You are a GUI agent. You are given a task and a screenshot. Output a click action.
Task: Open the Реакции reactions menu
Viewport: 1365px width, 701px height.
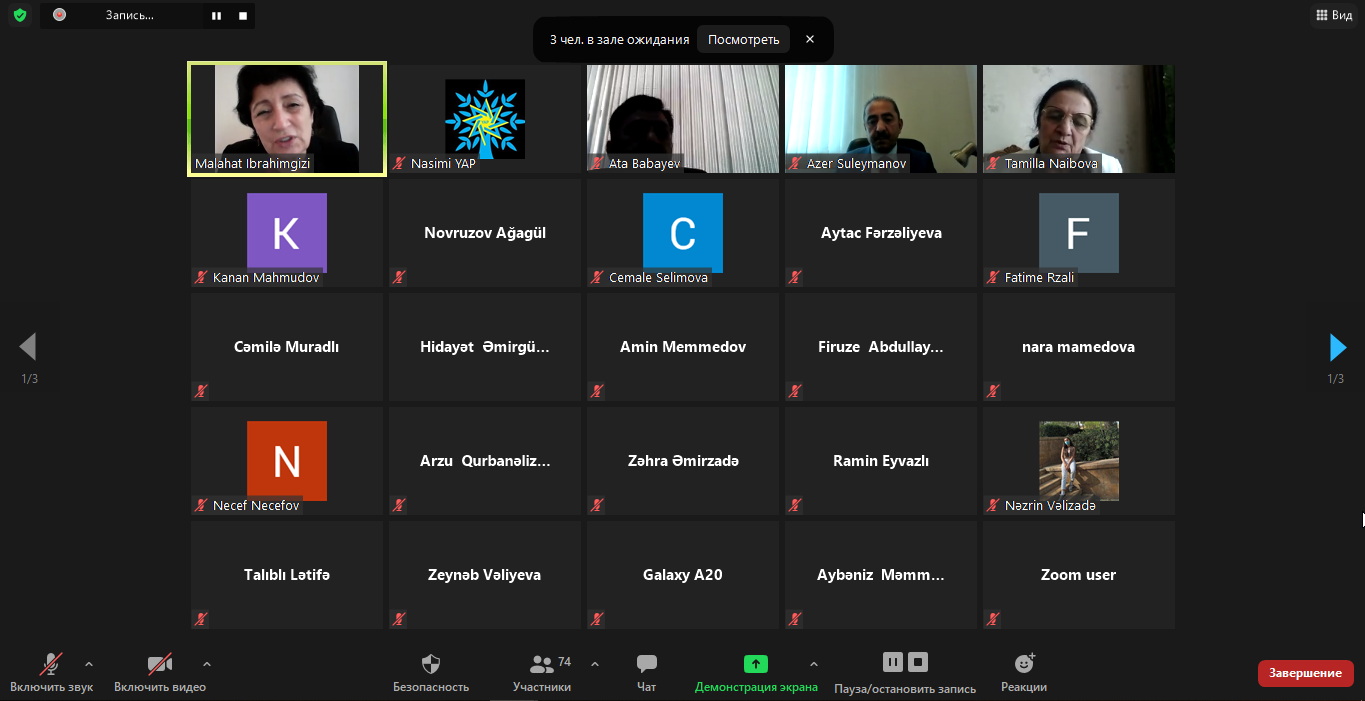[x=1024, y=673]
